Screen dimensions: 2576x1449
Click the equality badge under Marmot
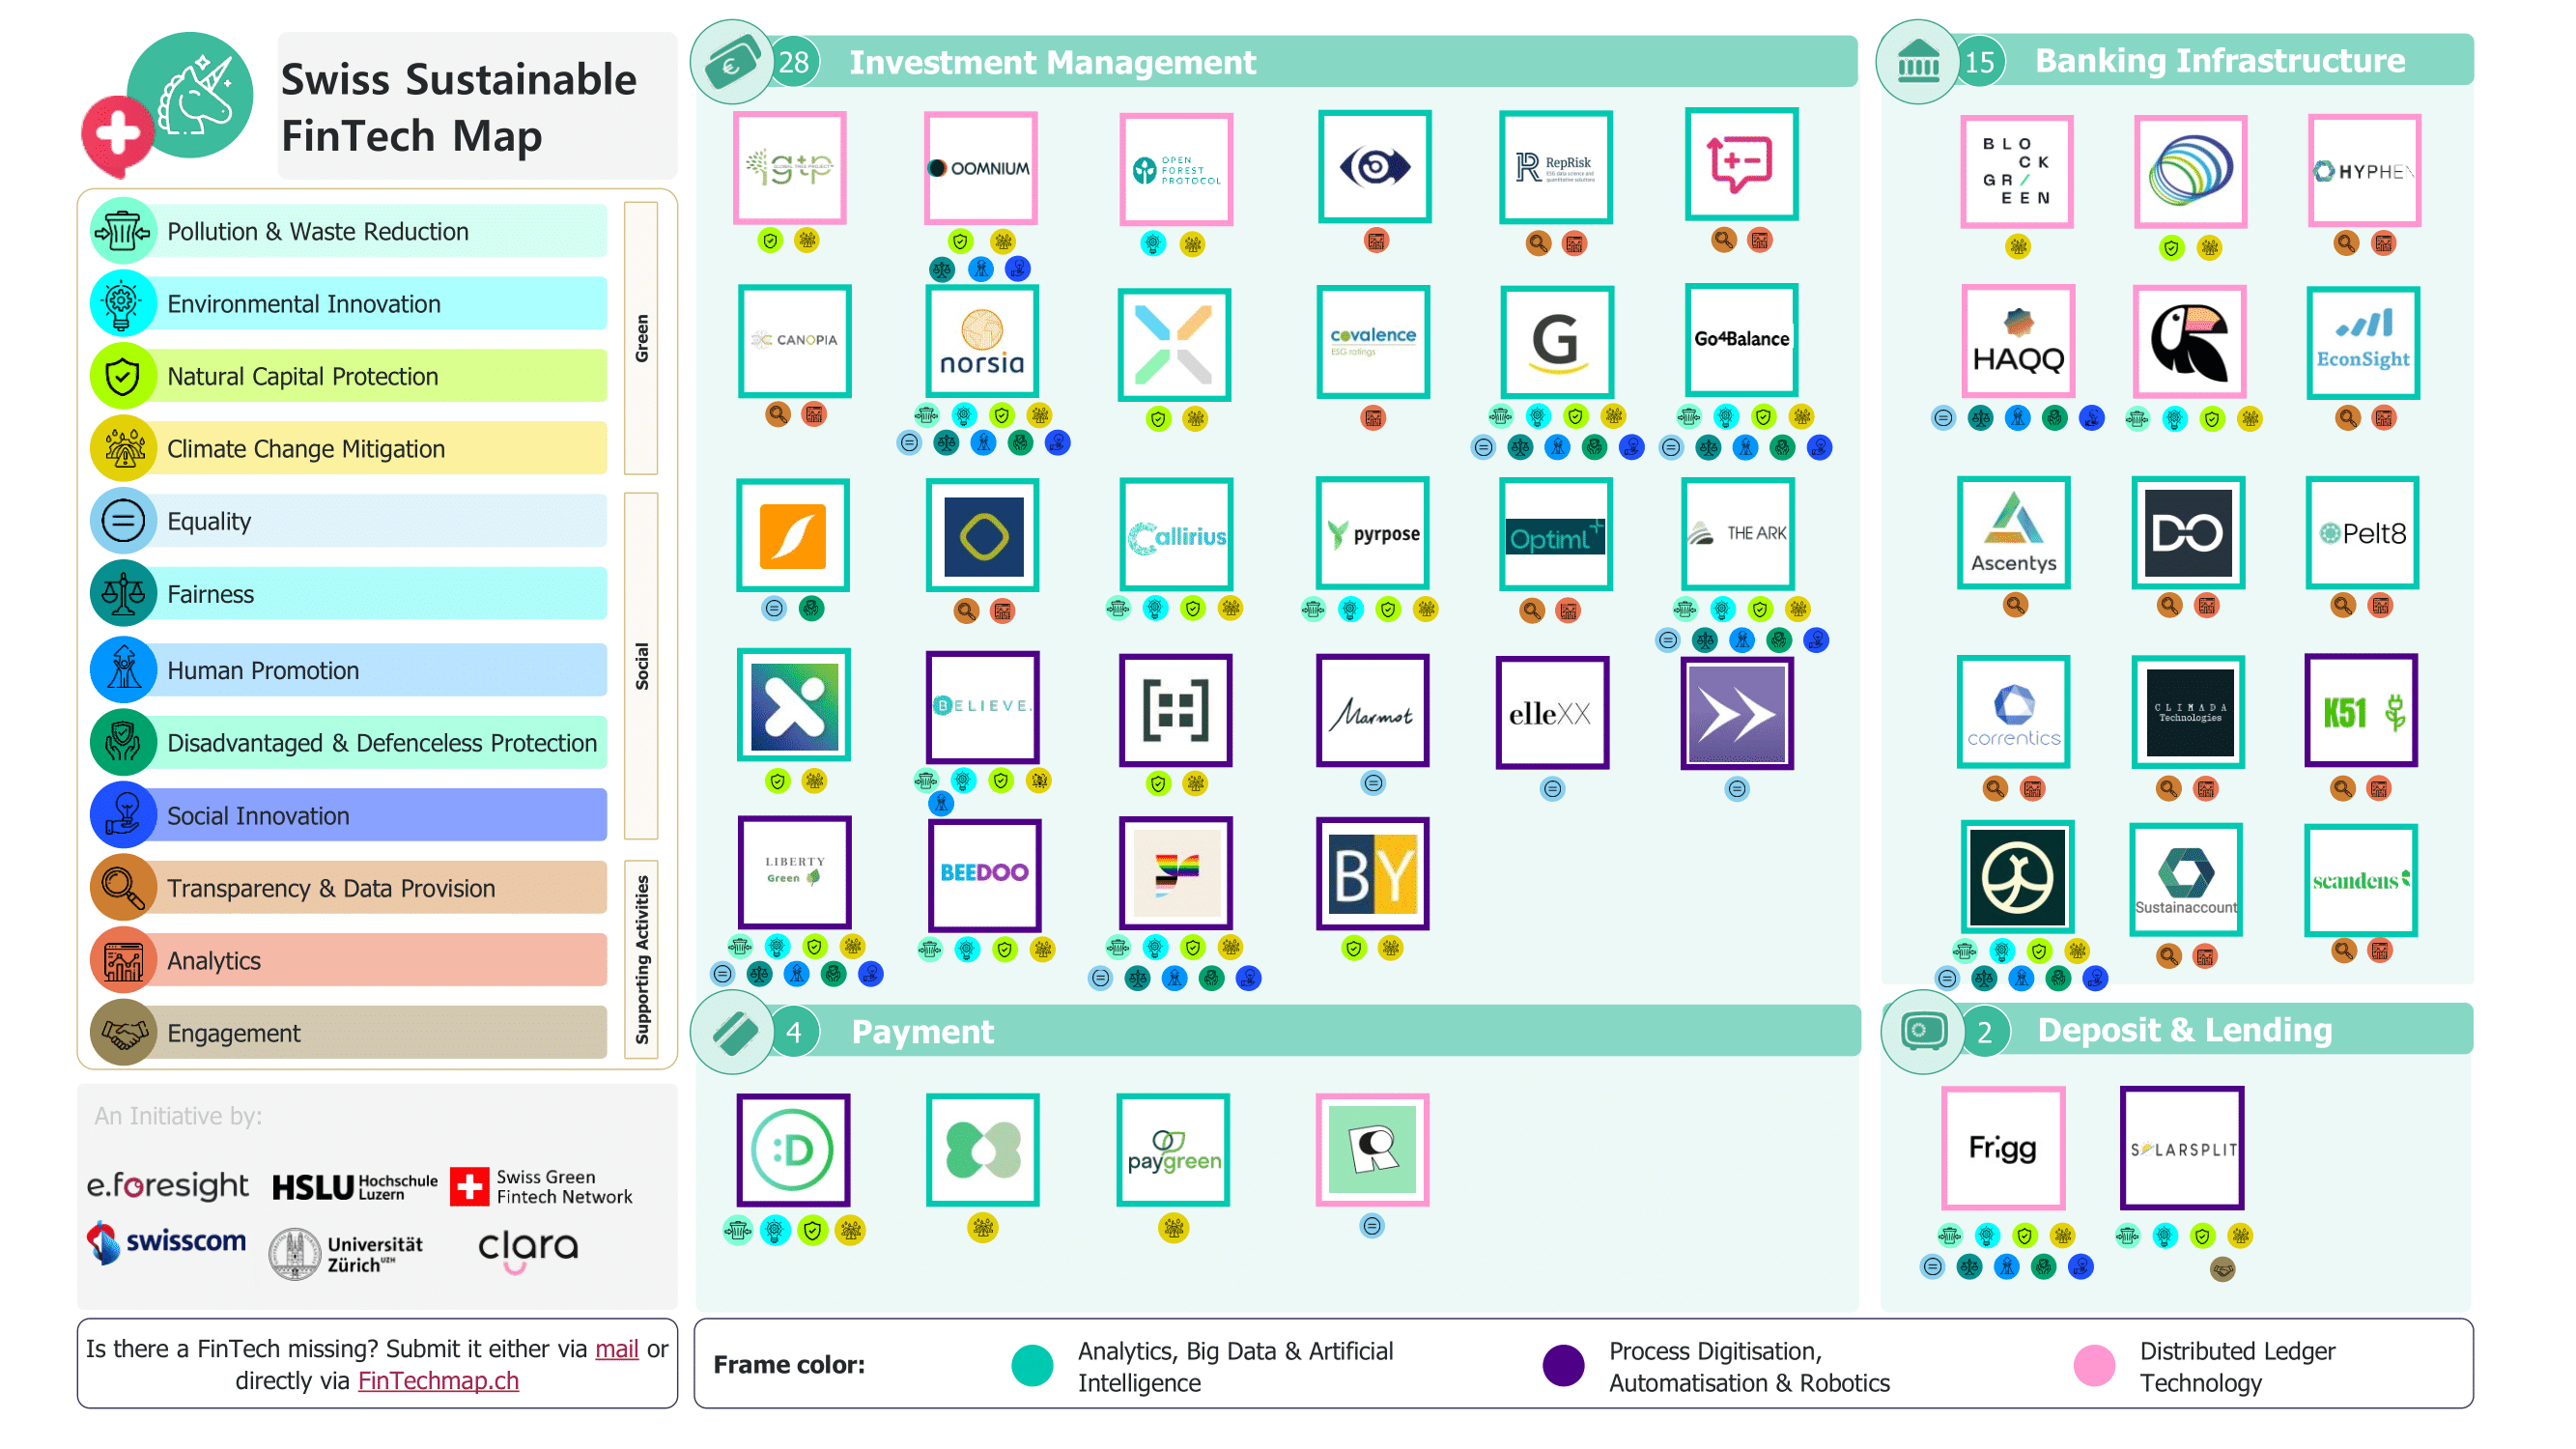[1373, 783]
